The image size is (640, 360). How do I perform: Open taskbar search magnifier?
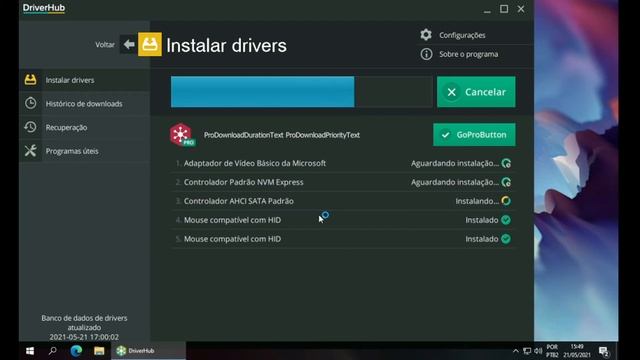[53, 351]
